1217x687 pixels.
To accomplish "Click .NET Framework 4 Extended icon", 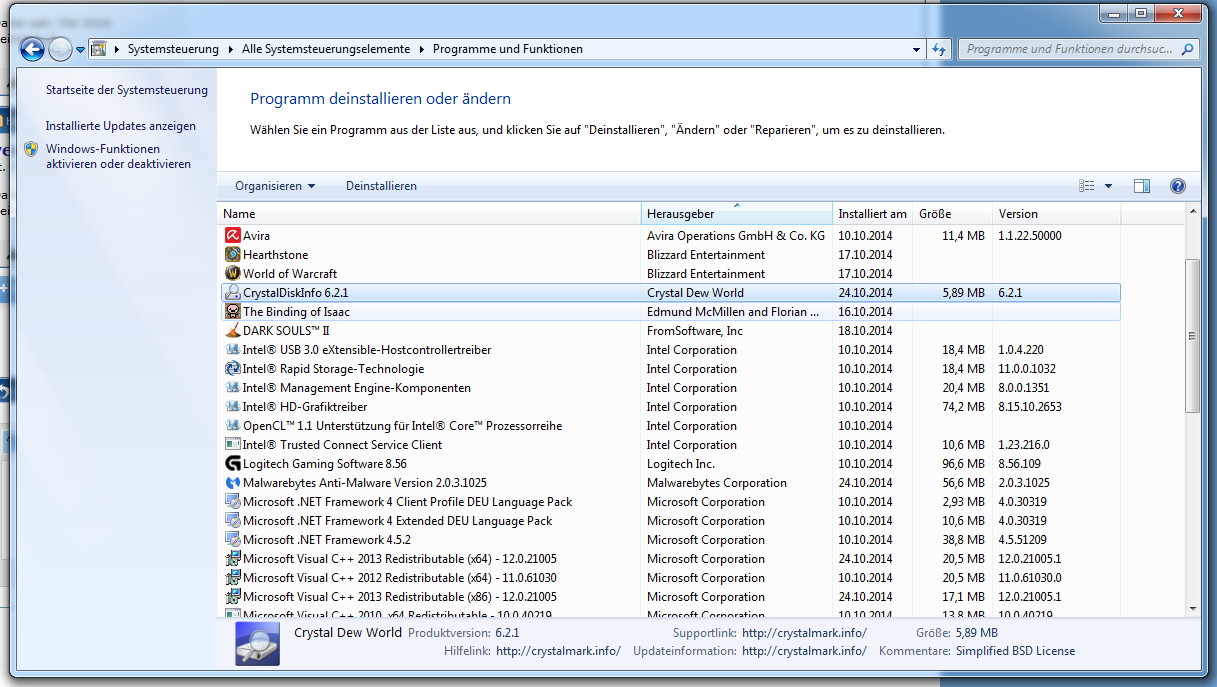I will (232, 521).
